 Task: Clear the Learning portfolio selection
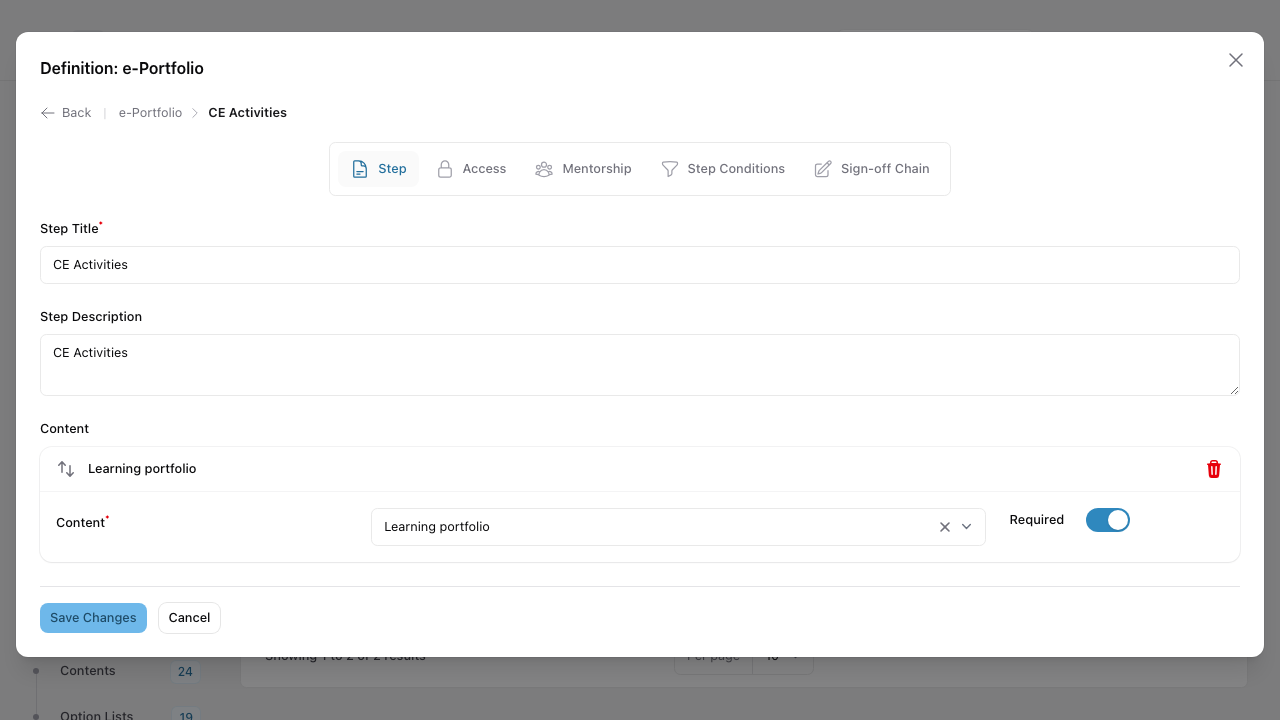pos(944,527)
